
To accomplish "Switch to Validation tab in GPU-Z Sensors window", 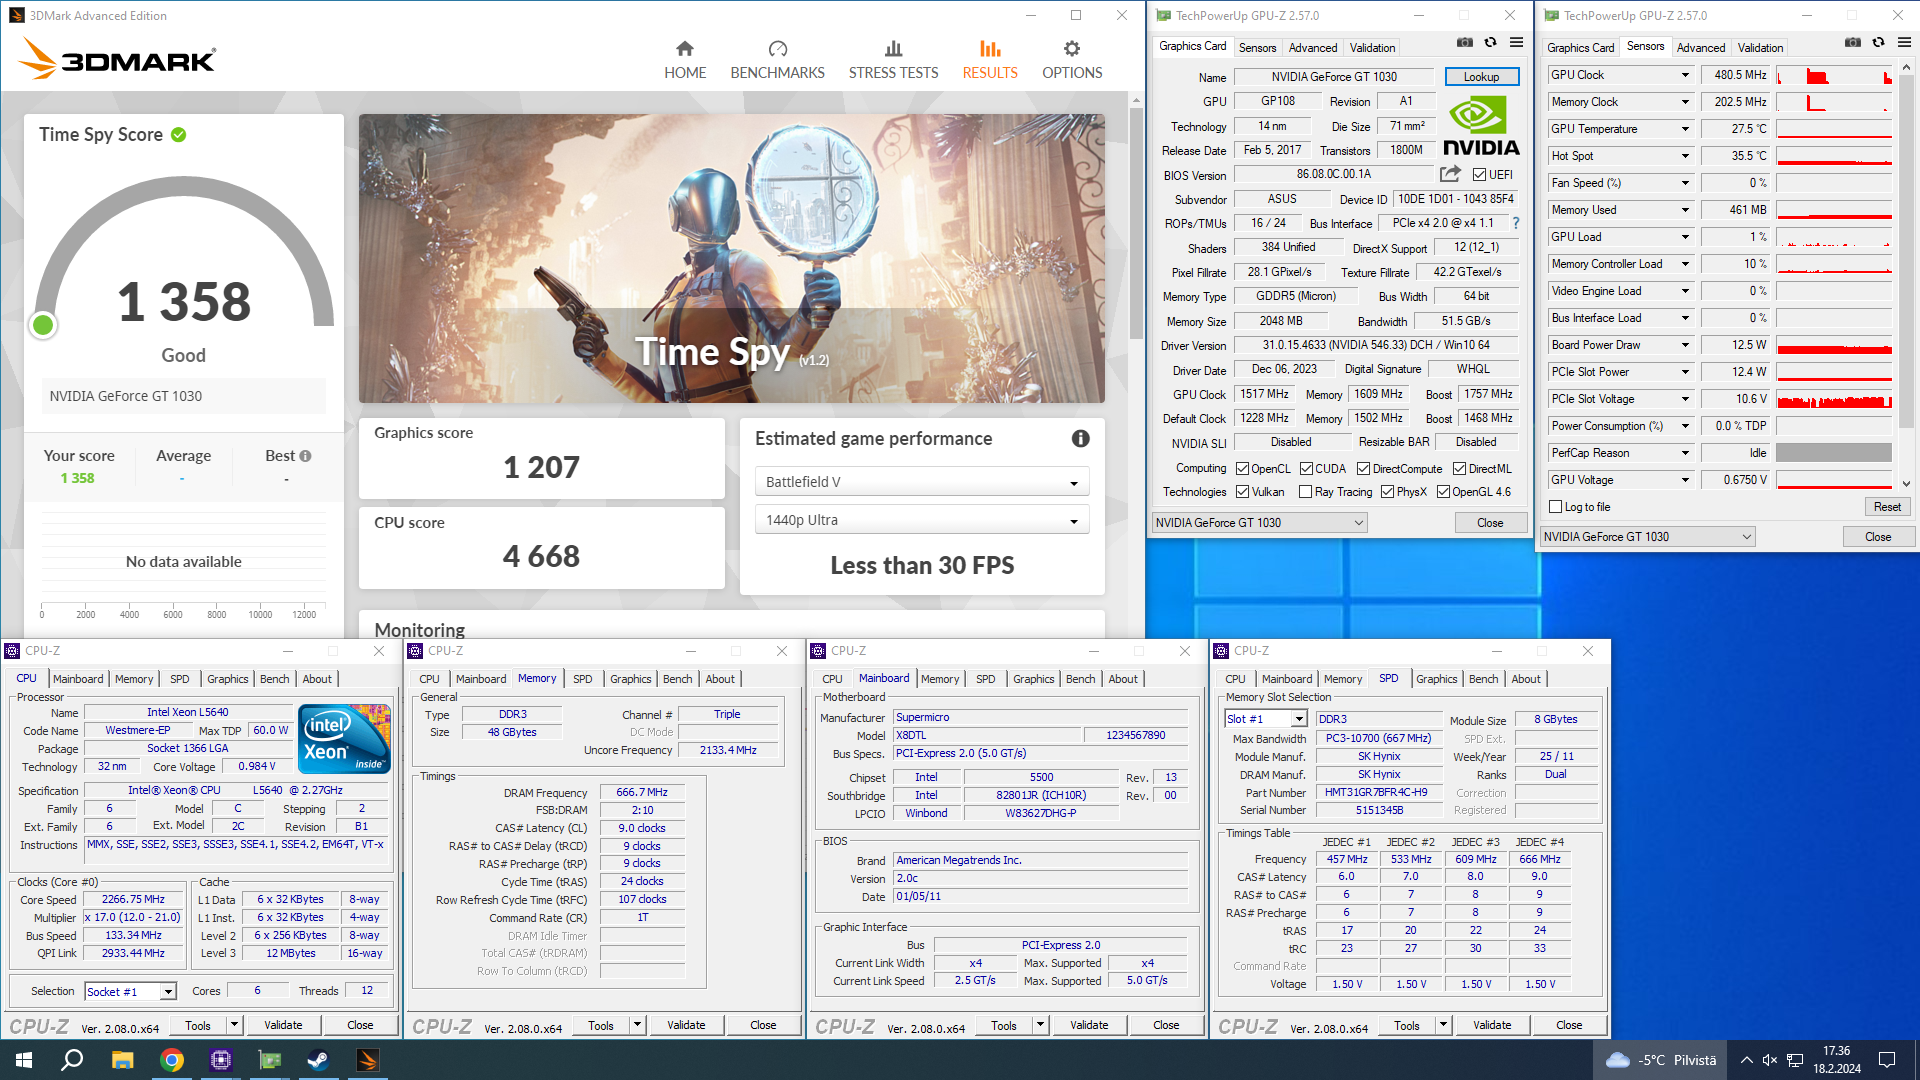I will pos(1760,48).
